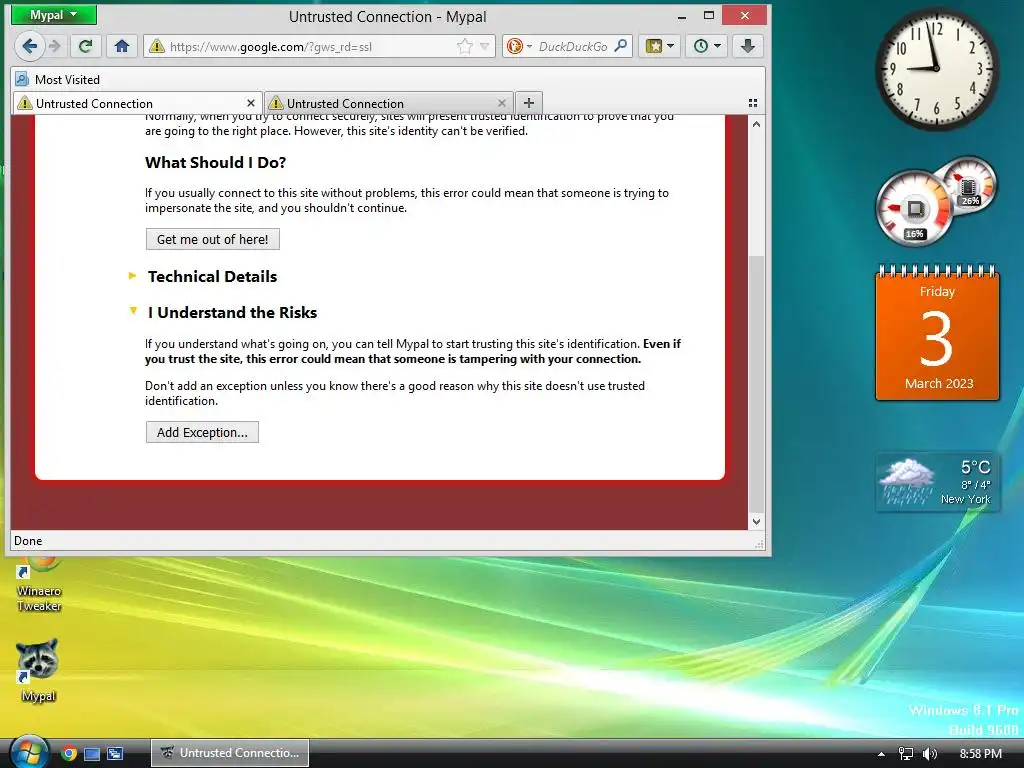Open the Mypal application menu

point(54,15)
